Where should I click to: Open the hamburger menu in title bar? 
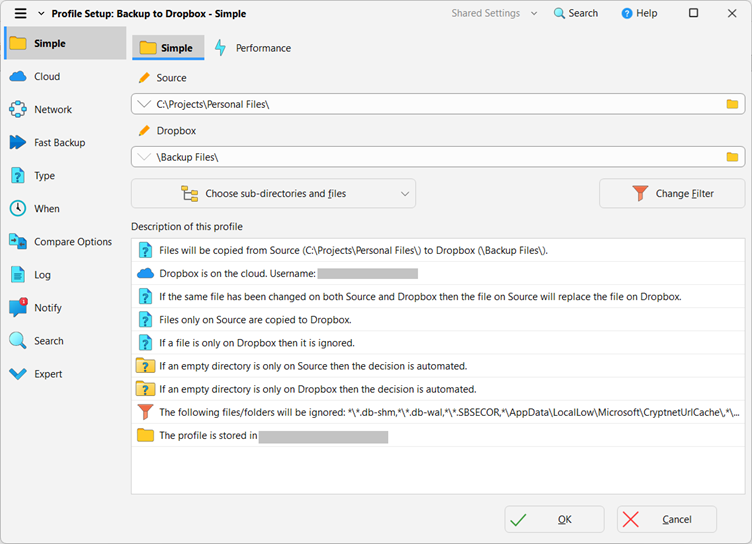point(20,14)
